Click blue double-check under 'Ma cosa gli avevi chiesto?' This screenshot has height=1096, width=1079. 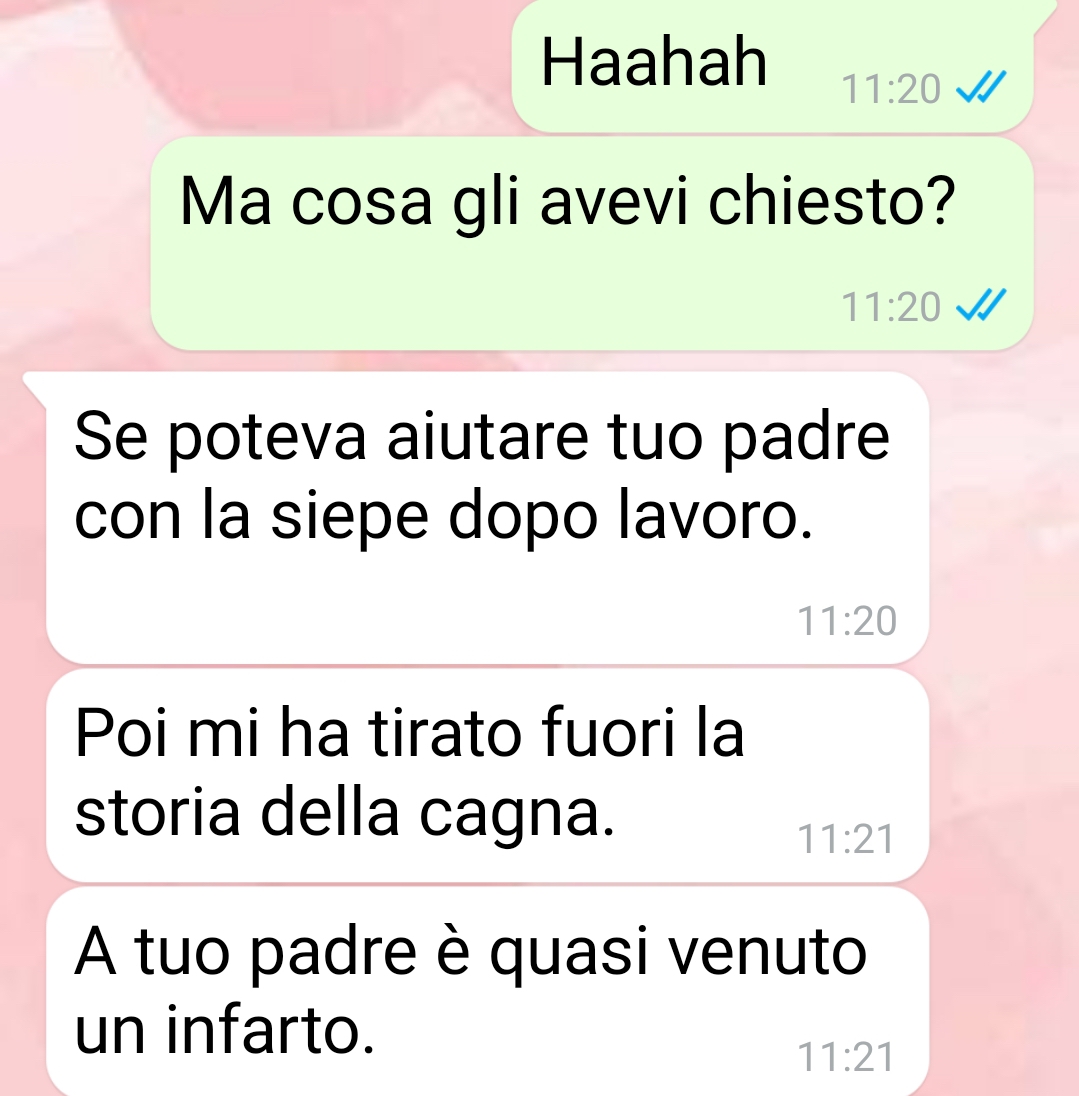click(980, 305)
